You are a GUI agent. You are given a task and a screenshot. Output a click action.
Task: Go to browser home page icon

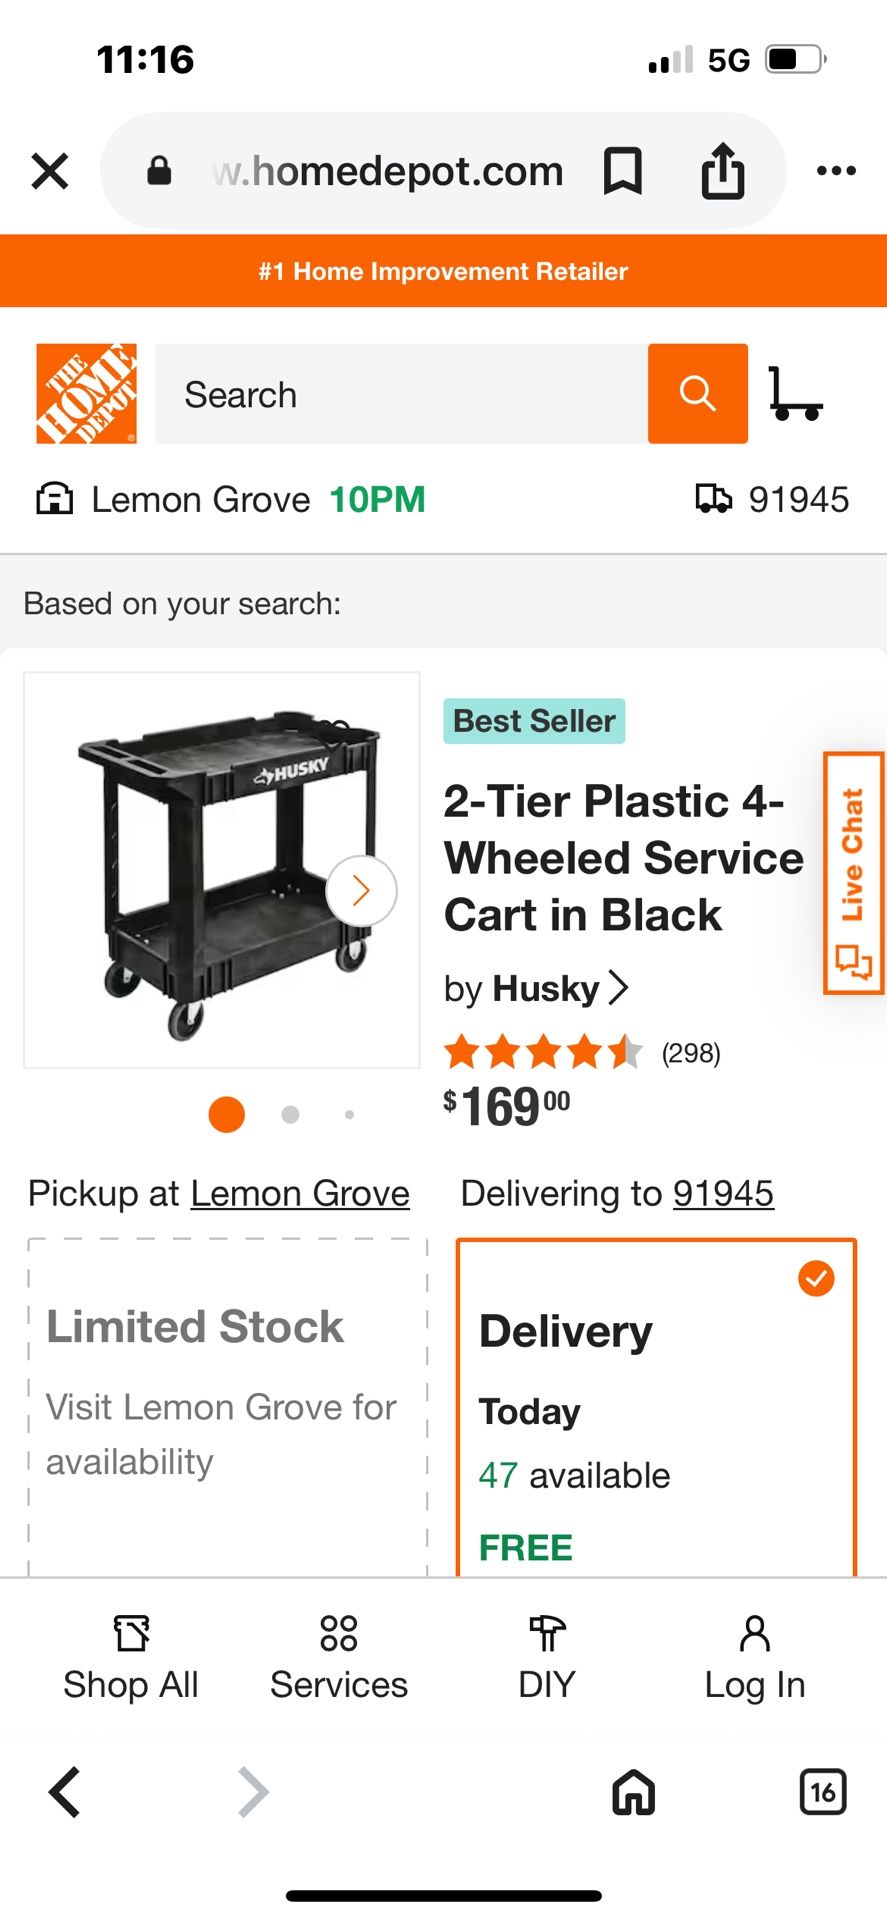[633, 1791]
